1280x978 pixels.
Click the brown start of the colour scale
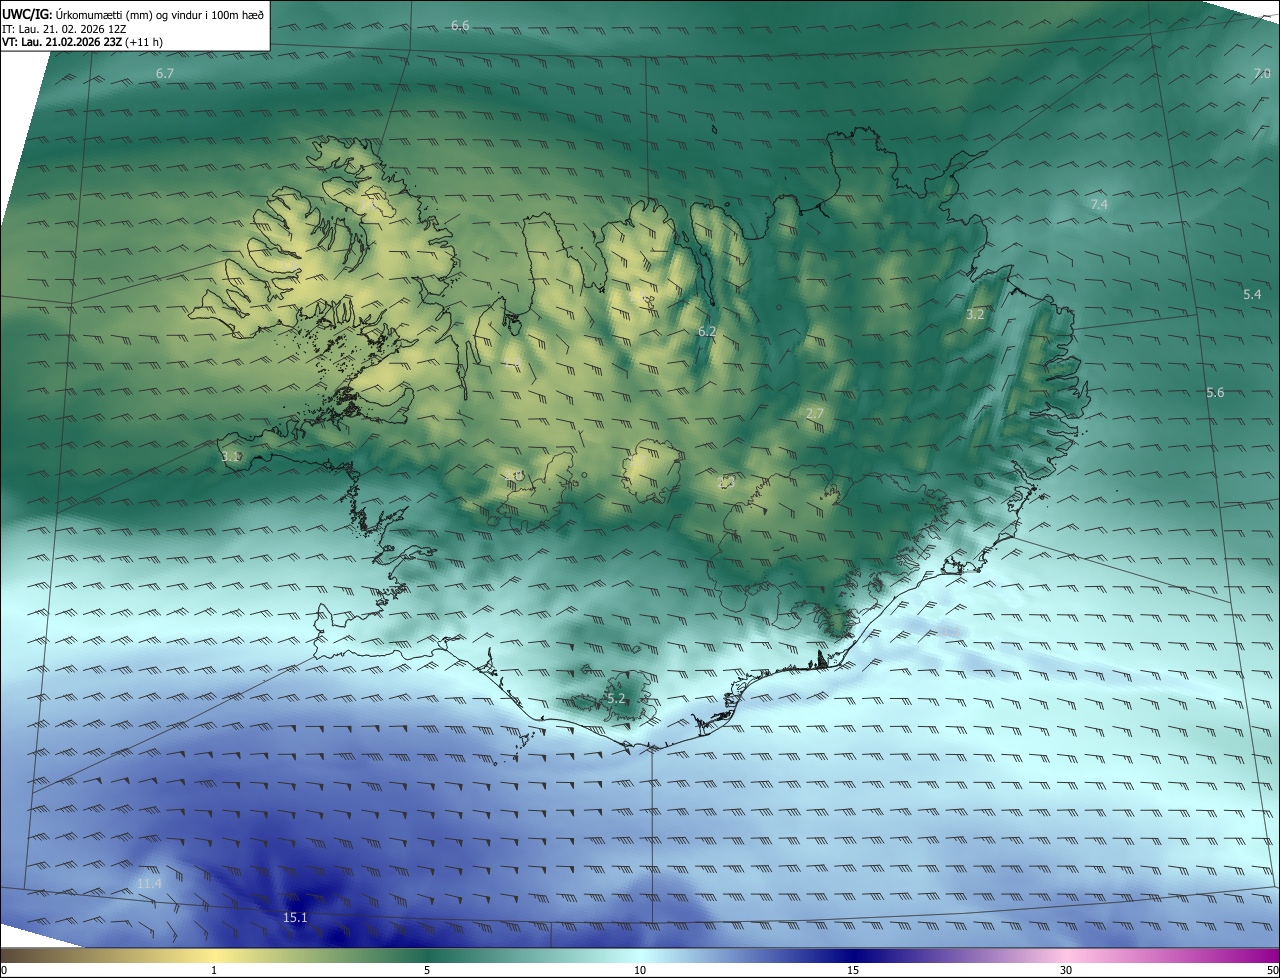tap(10, 955)
